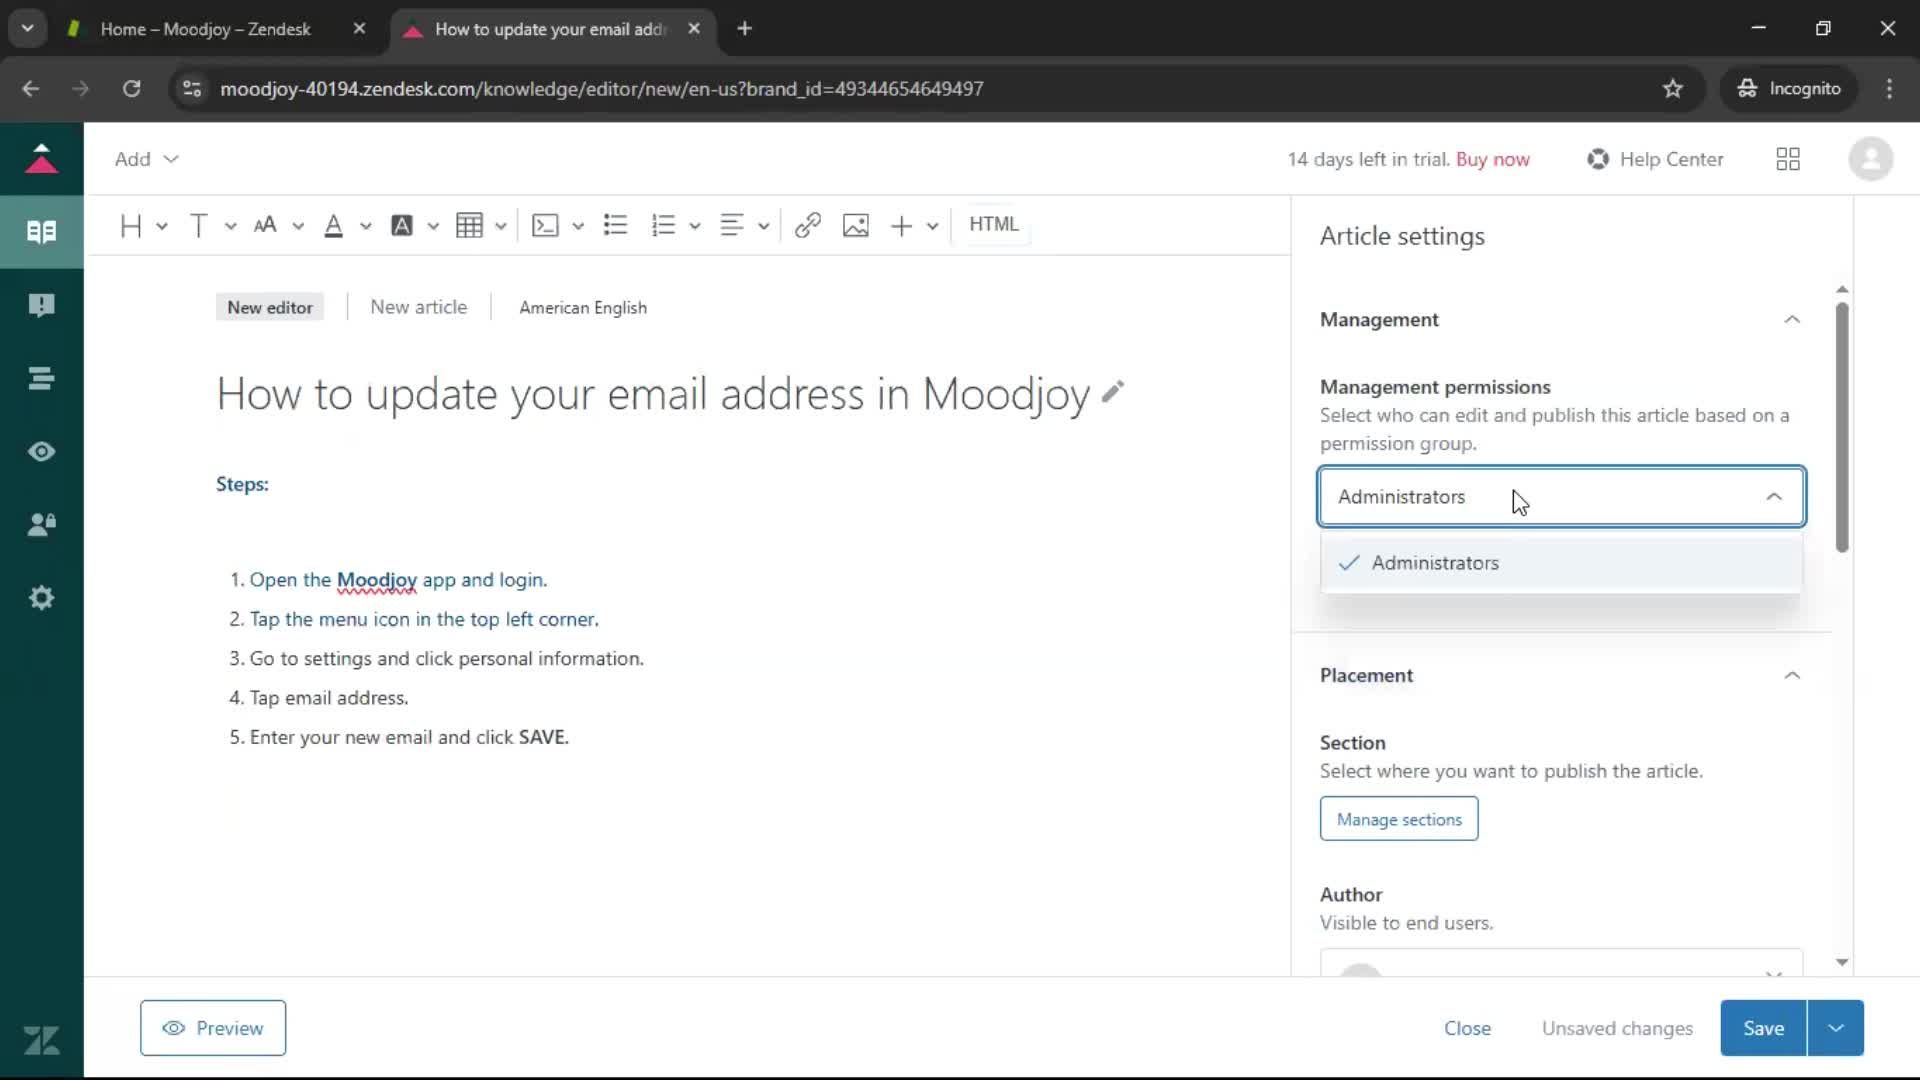This screenshot has height=1080, width=1920.
Task: Apply a bulleted list
Action: click(616, 225)
